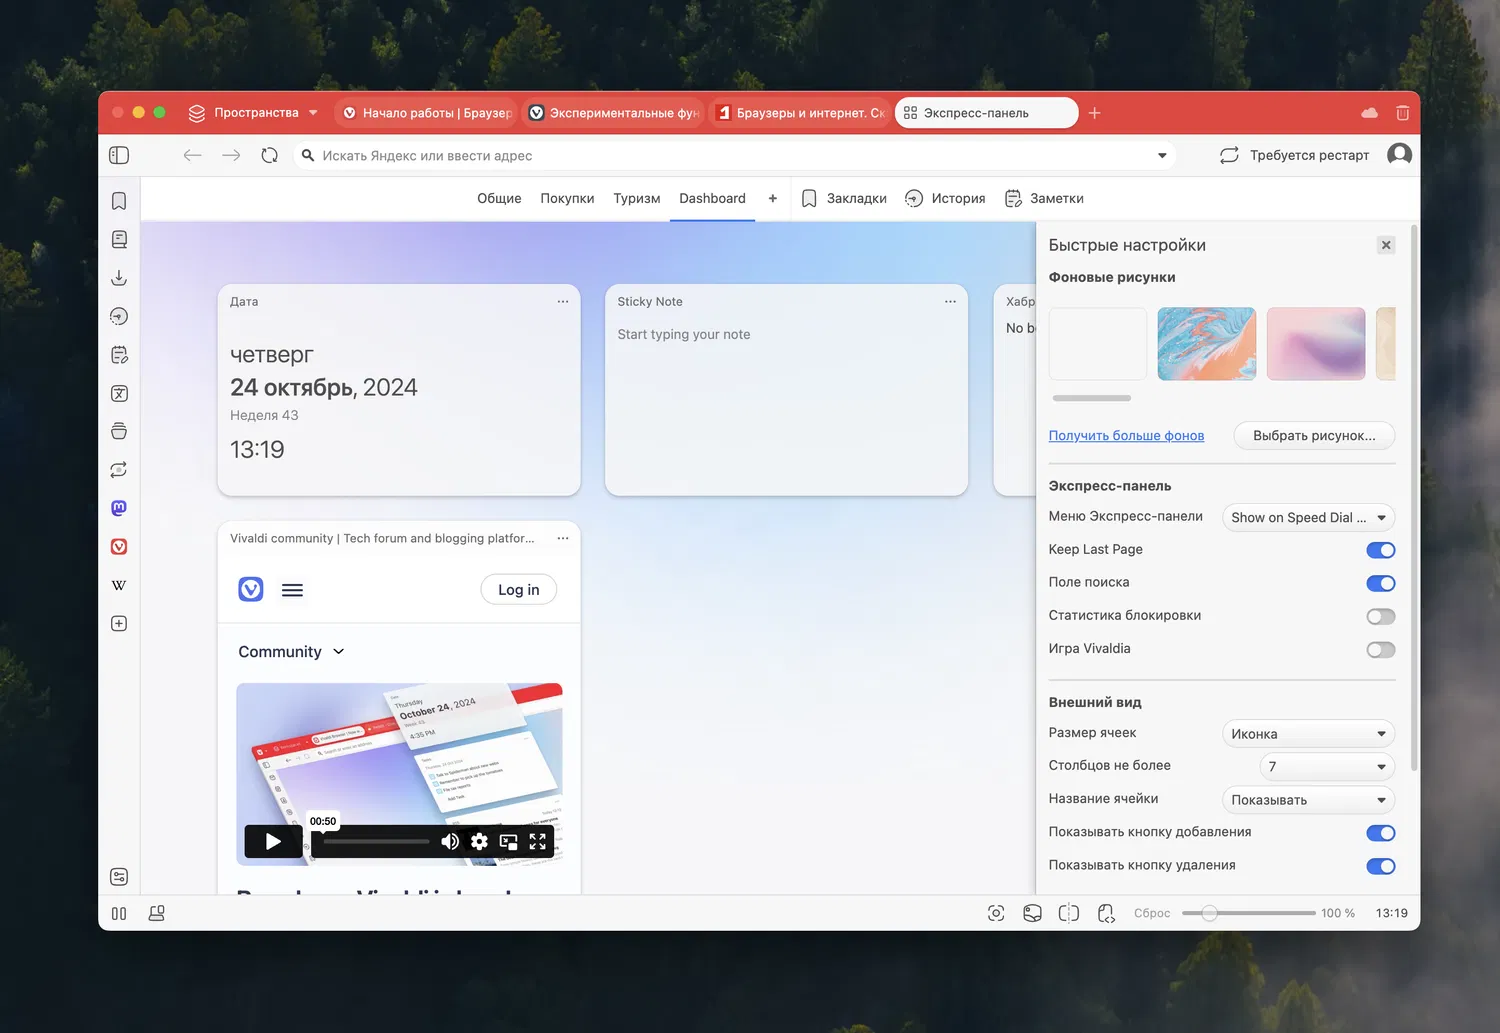Toggle Поле поиска switch

(1381, 583)
